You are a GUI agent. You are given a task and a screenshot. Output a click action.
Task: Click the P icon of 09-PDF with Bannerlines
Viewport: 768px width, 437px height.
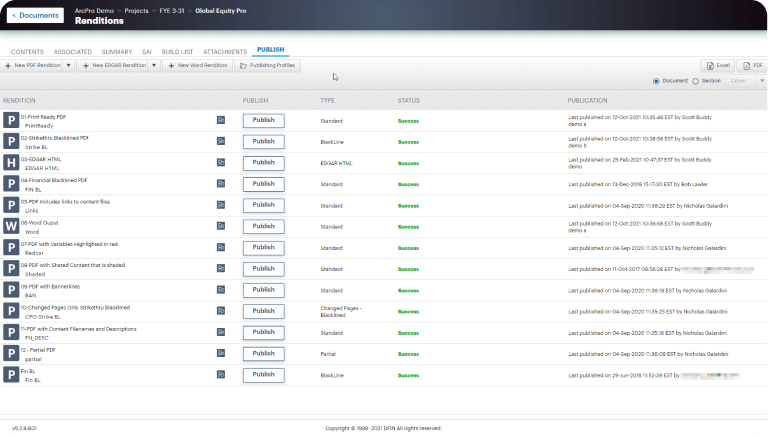coord(11,290)
